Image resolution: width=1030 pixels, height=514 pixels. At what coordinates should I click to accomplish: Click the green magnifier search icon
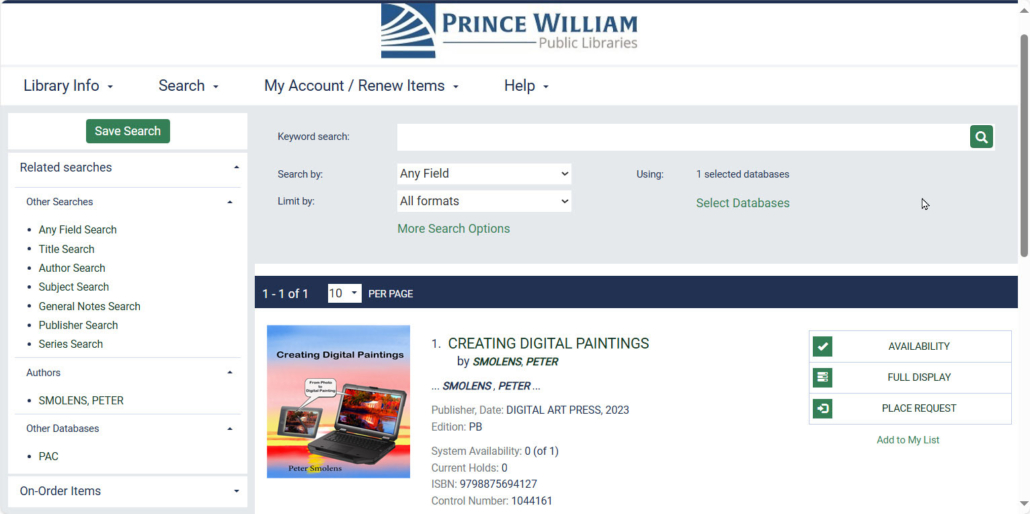(x=981, y=137)
